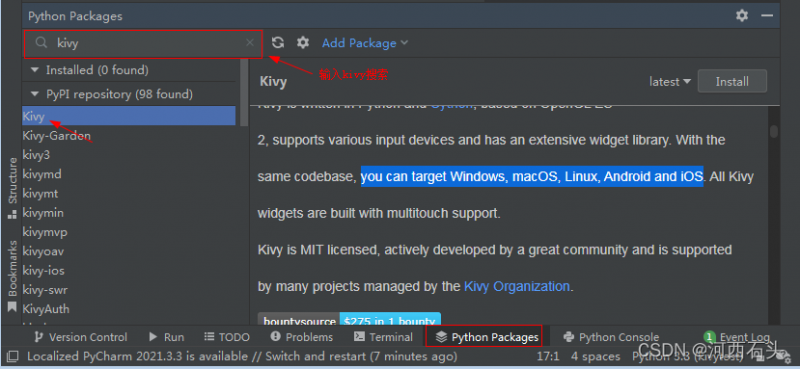The height and width of the screenshot is (369, 800).
Task: Open the Event Log notification icon
Action: coord(709,336)
